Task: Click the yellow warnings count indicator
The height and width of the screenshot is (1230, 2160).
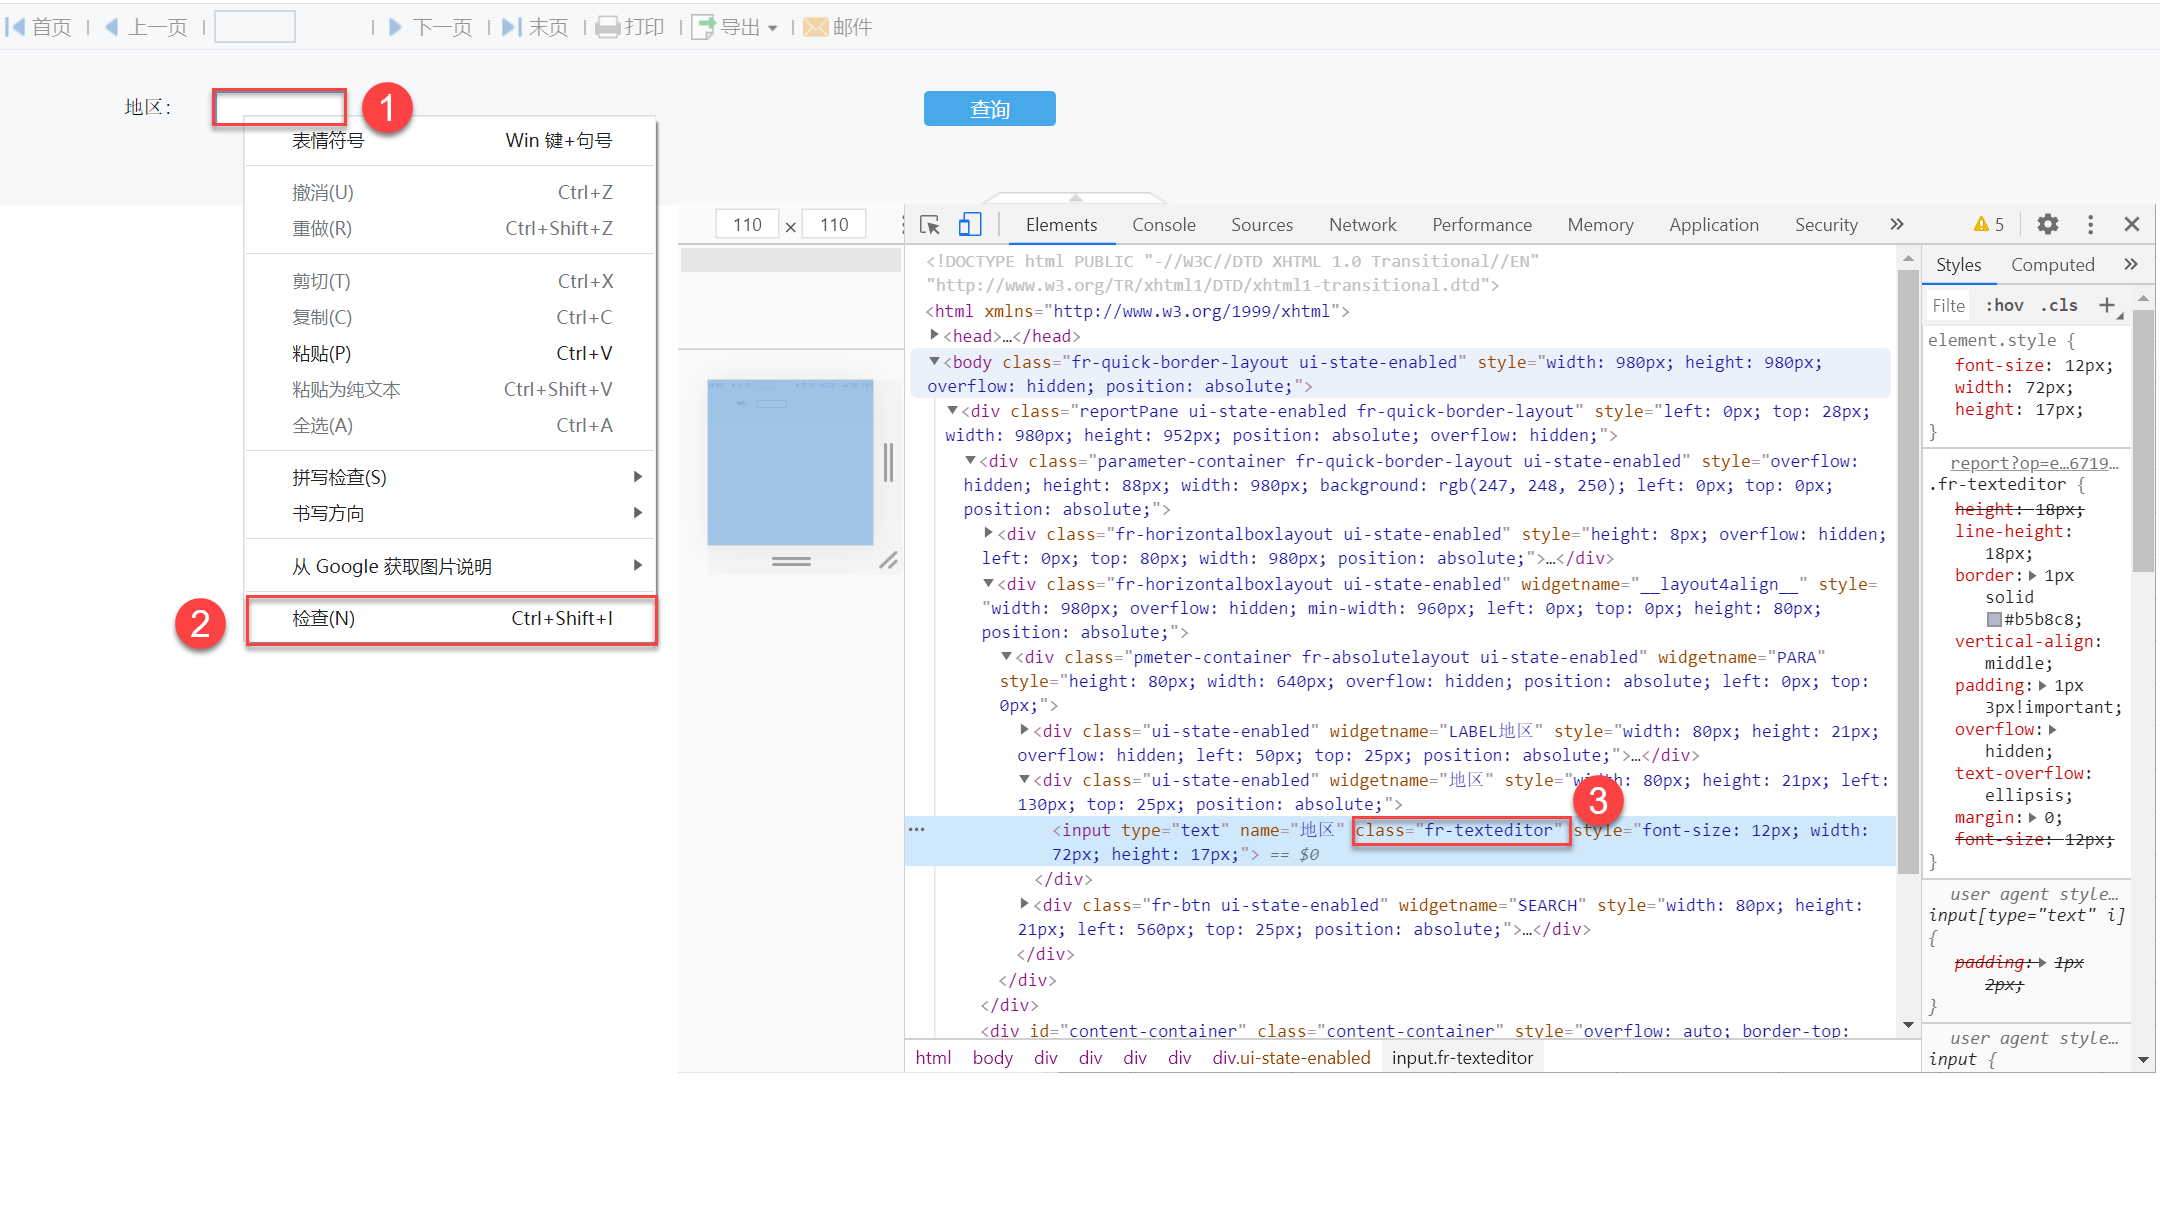Action: click(x=1988, y=225)
